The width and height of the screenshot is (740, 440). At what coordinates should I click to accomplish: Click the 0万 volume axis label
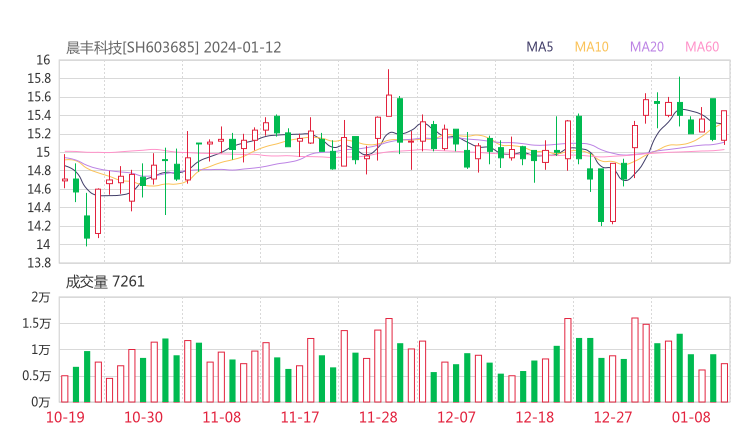[41, 402]
